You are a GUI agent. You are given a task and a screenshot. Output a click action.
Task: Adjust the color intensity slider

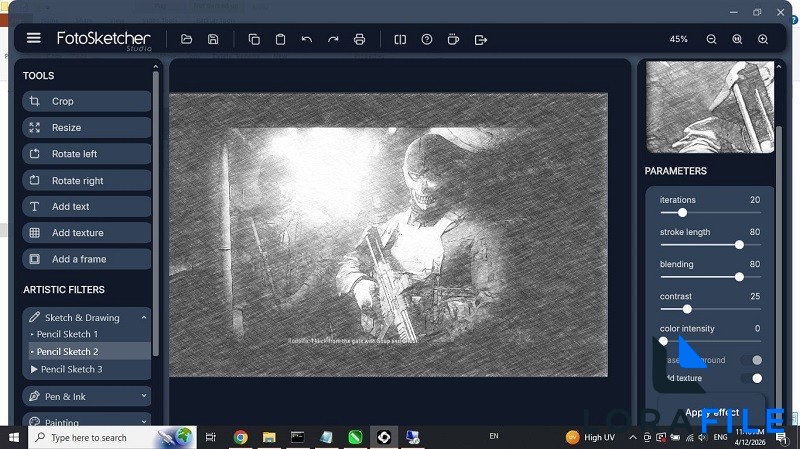[x=710, y=341]
